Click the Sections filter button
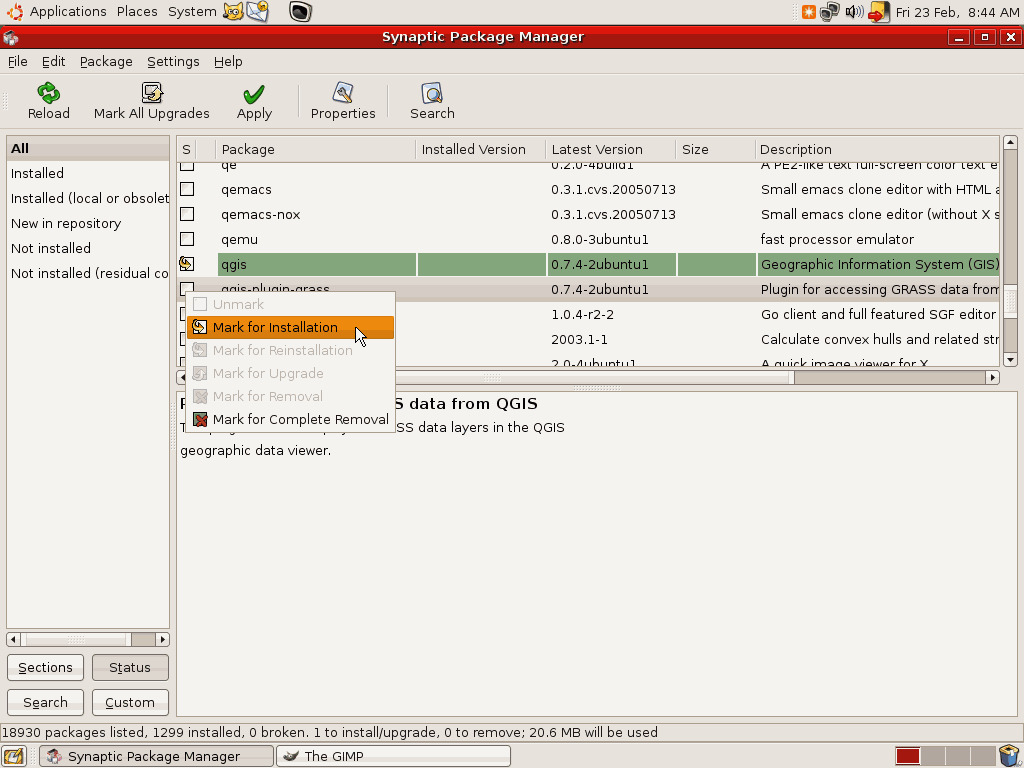Image resolution: width=1024 pixels, height=768 pixels. pos(45,667)
